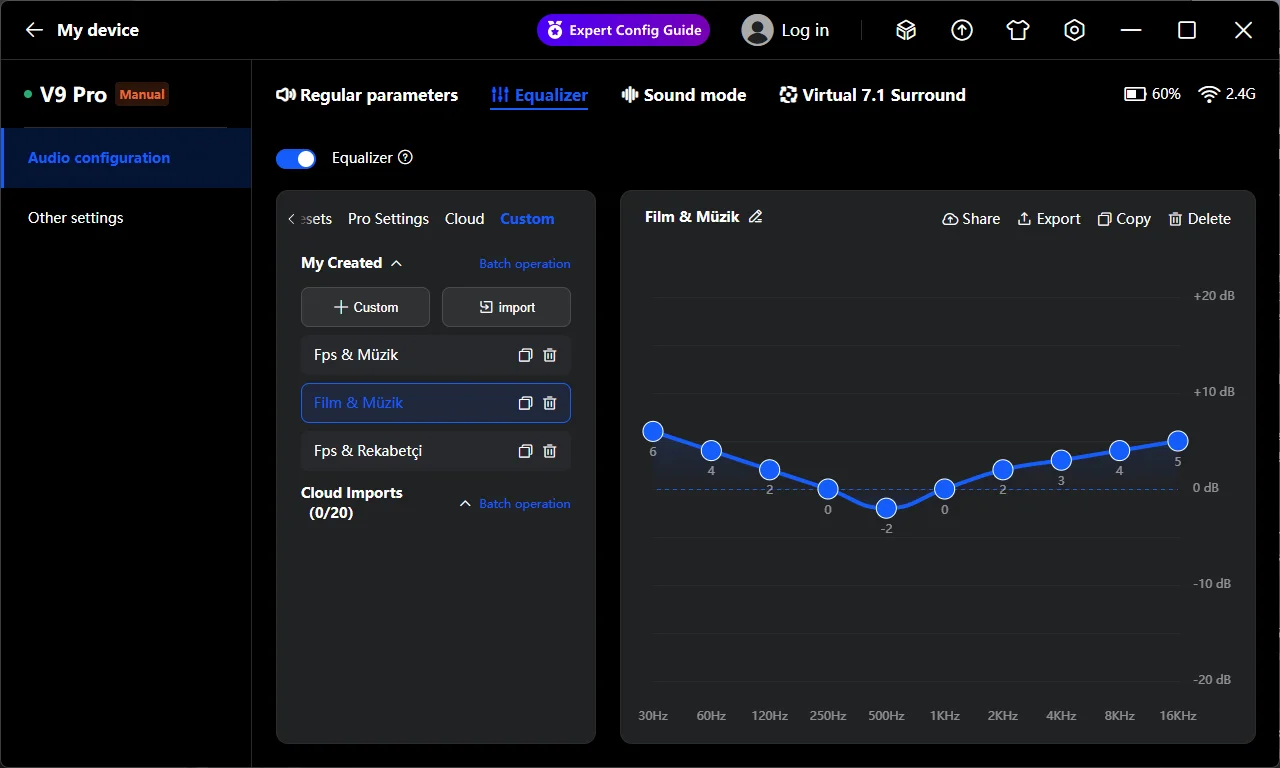The width and height of the screenshot is (1280, 768).
Task: Click the import preset button
Action: click(x=506, y=307)
